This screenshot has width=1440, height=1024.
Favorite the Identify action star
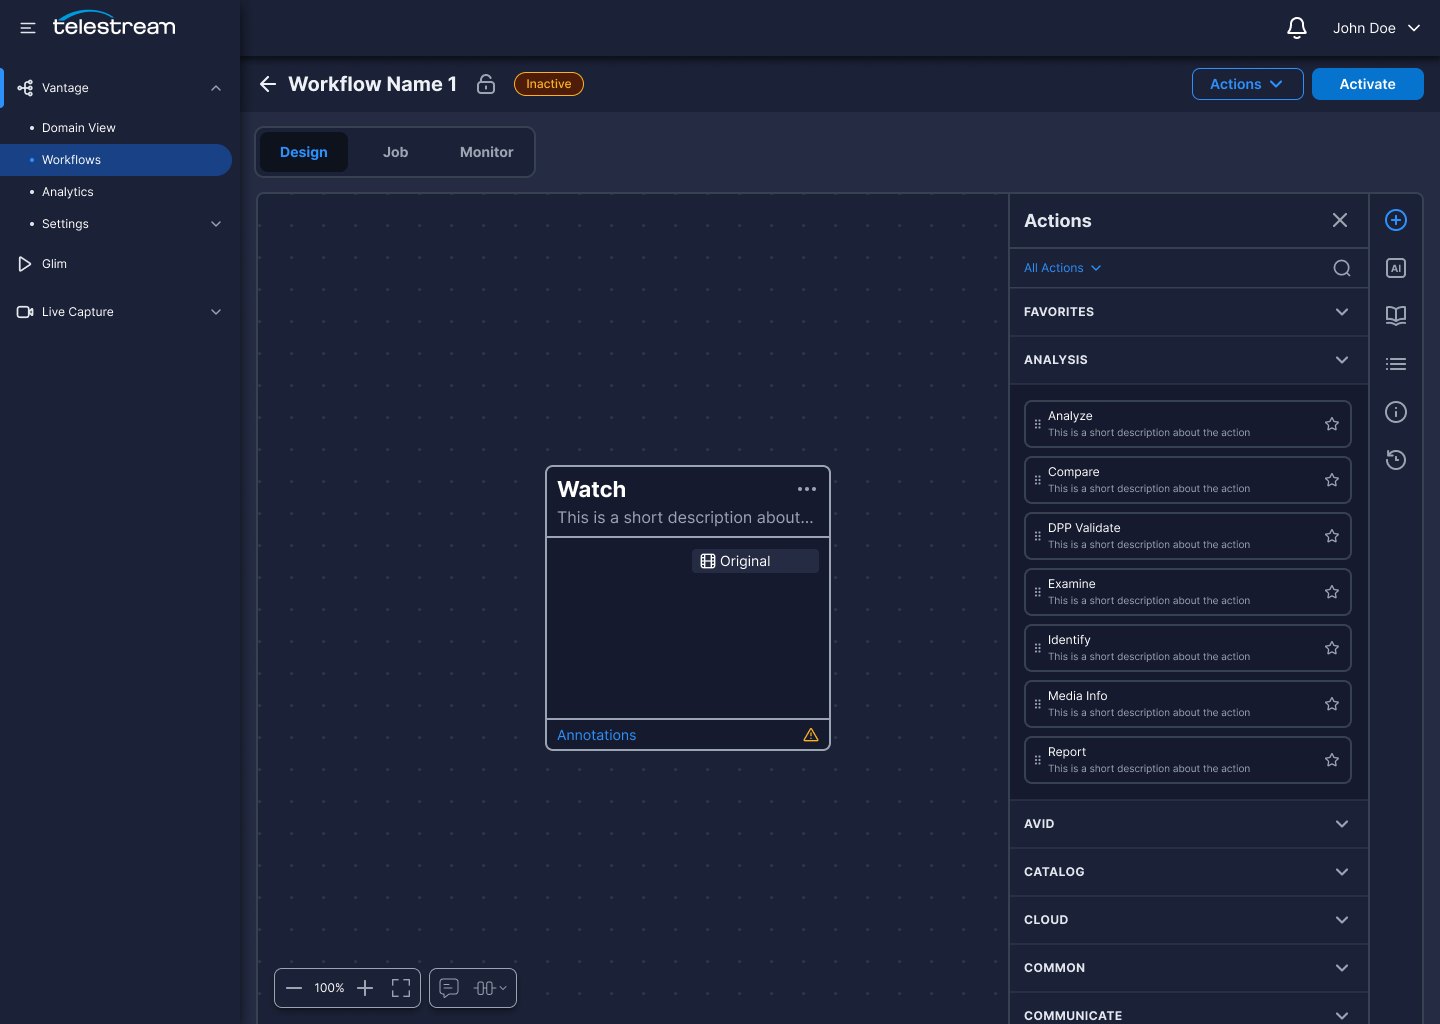1332,648
